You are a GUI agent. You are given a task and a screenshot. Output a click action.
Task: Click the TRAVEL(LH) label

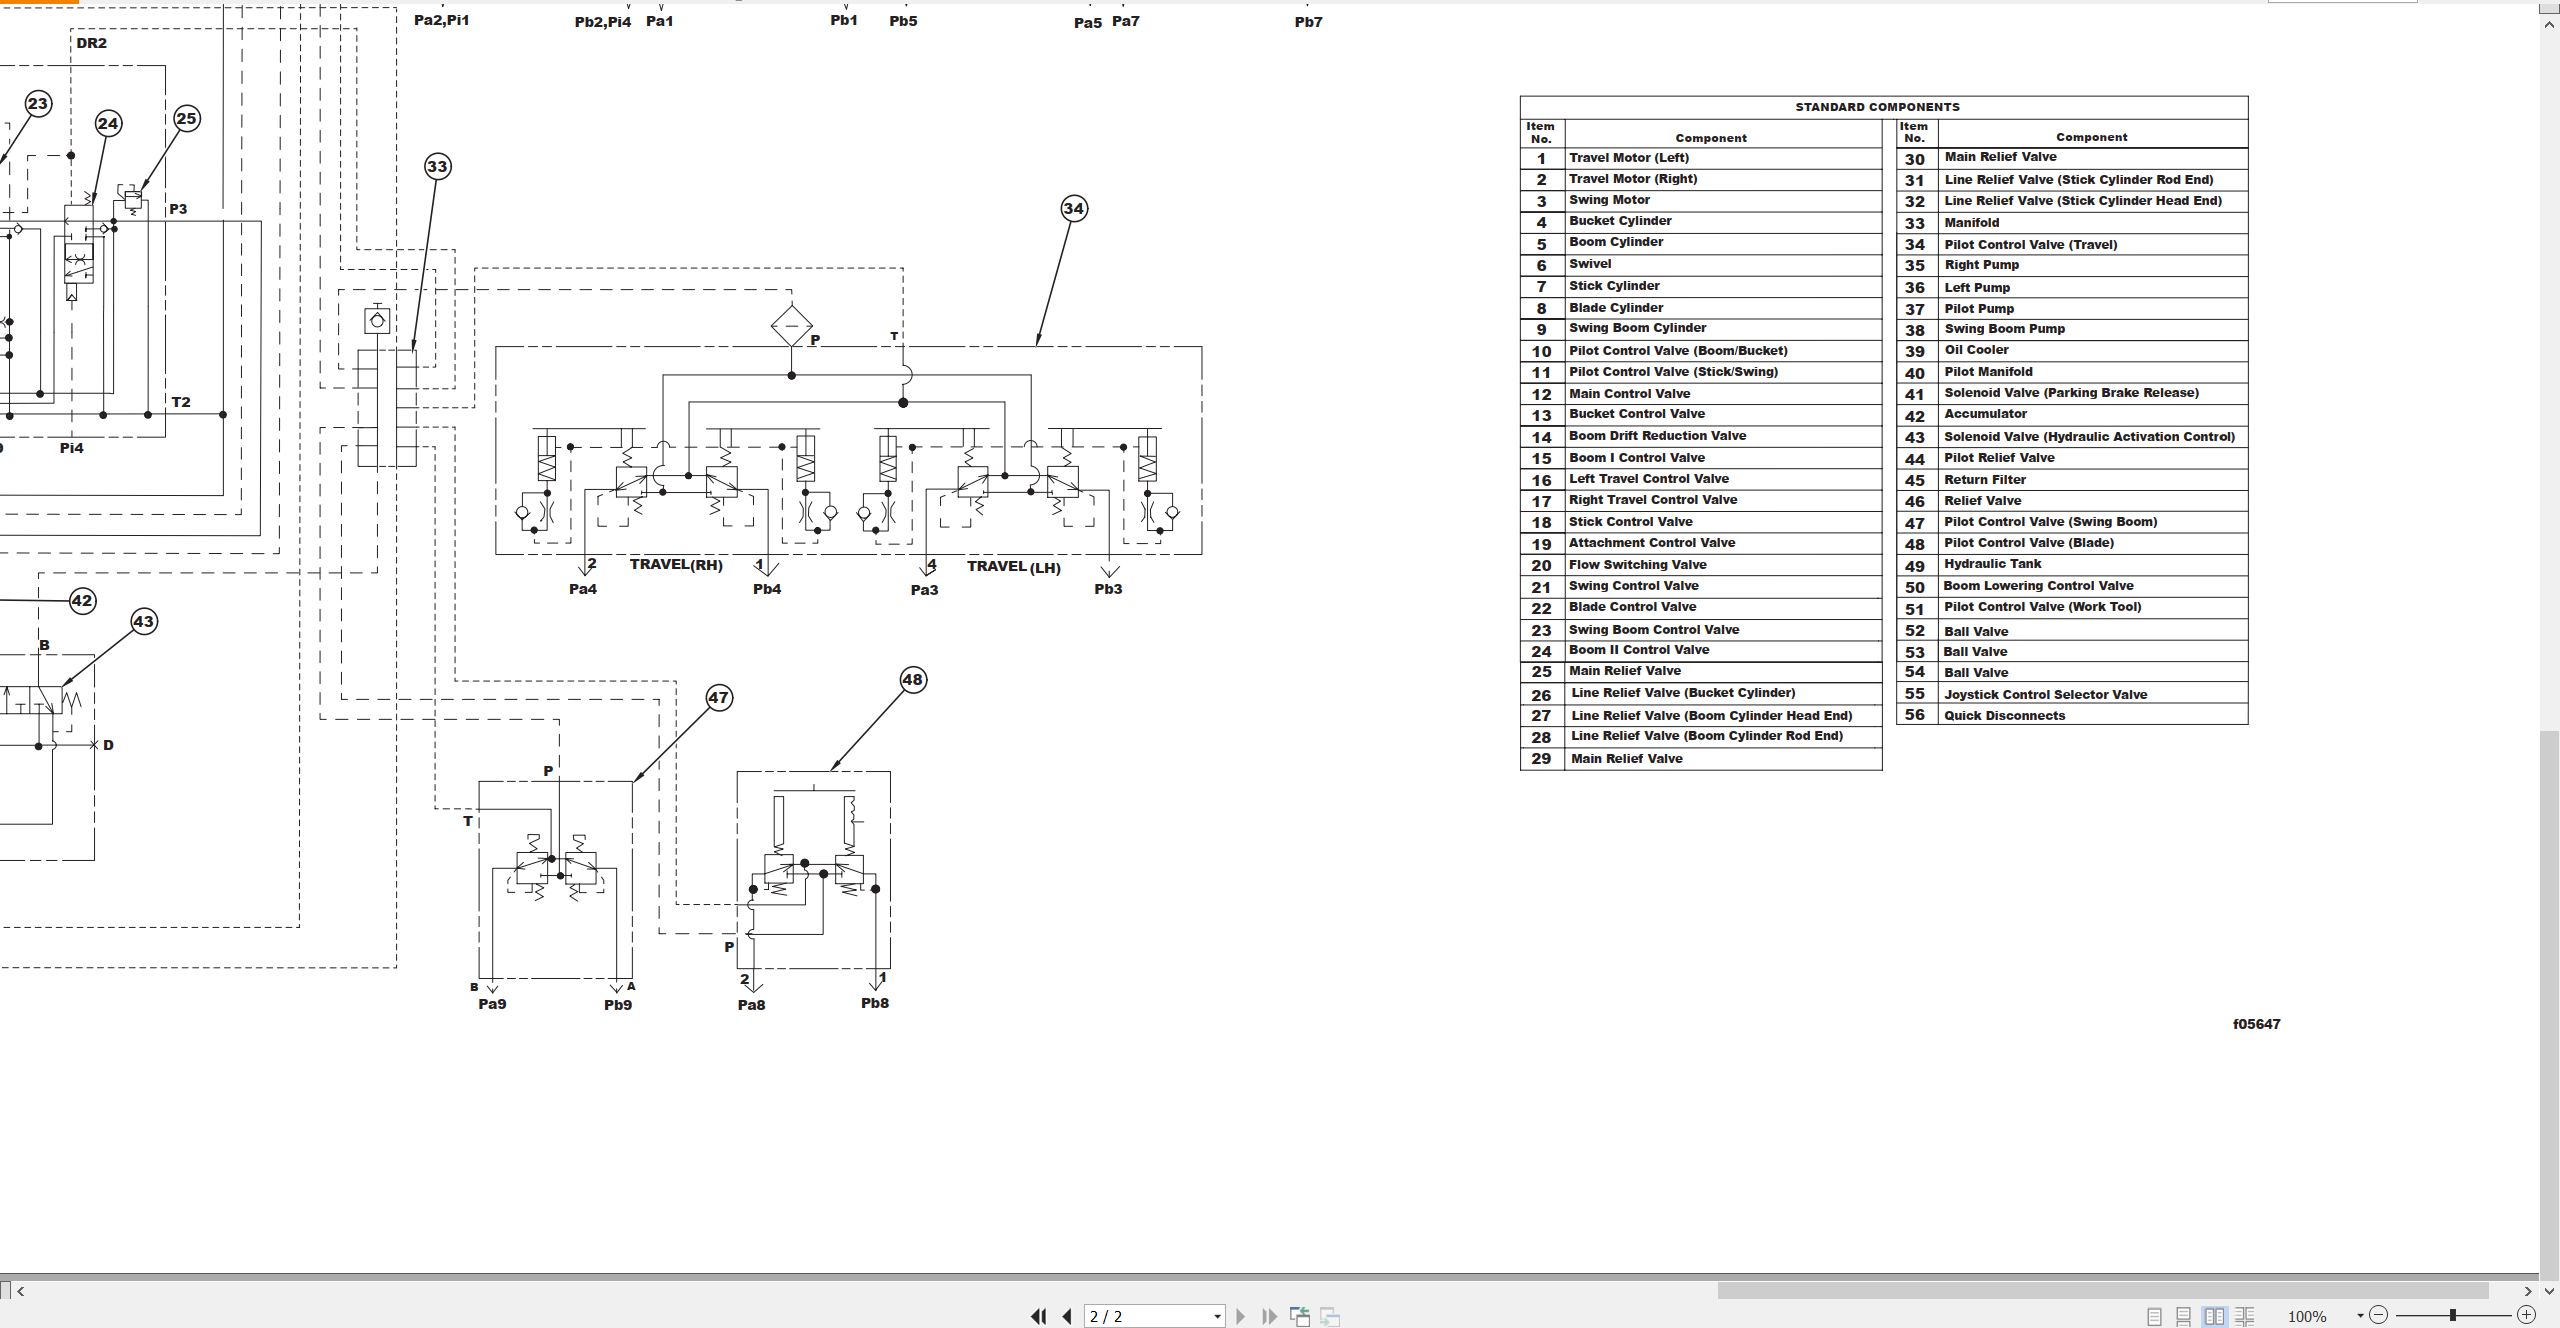(x=1014, y=567)
